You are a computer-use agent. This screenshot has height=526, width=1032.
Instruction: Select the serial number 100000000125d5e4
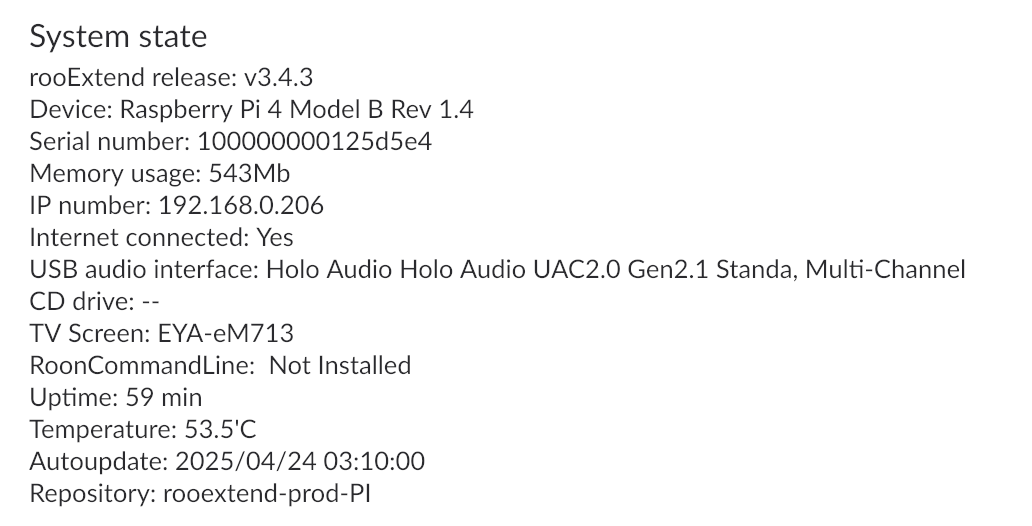(315, 142)
